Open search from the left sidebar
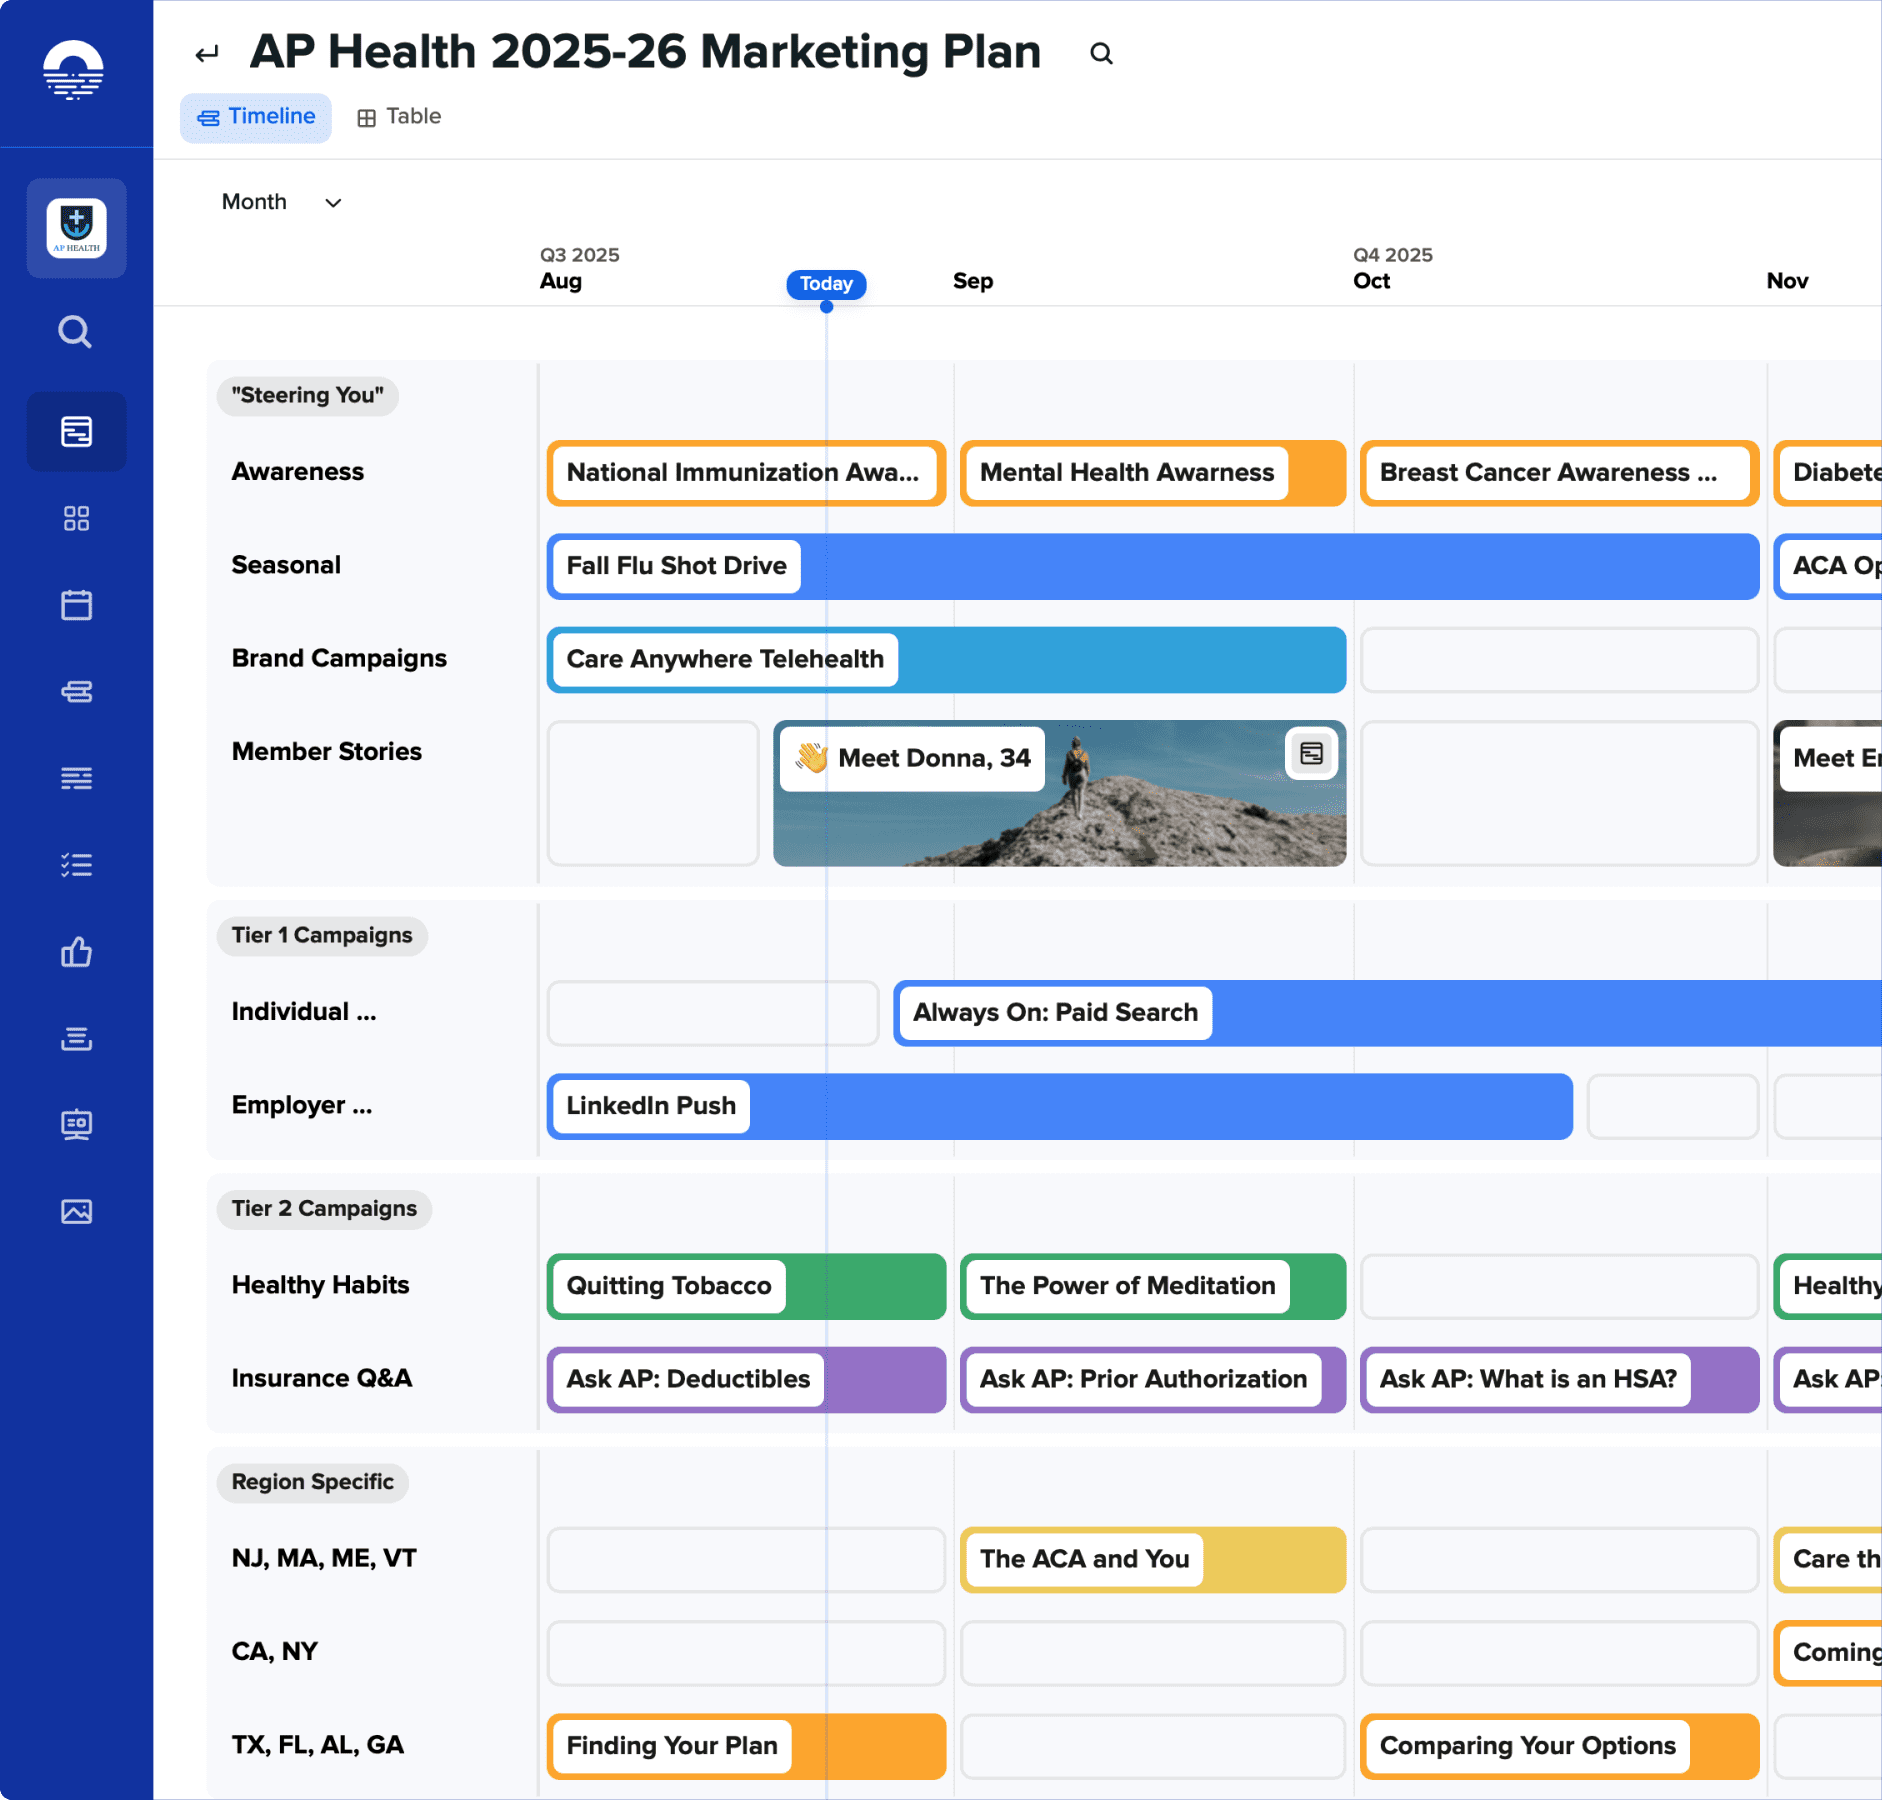The image size is (1882, 1800). 75,331
